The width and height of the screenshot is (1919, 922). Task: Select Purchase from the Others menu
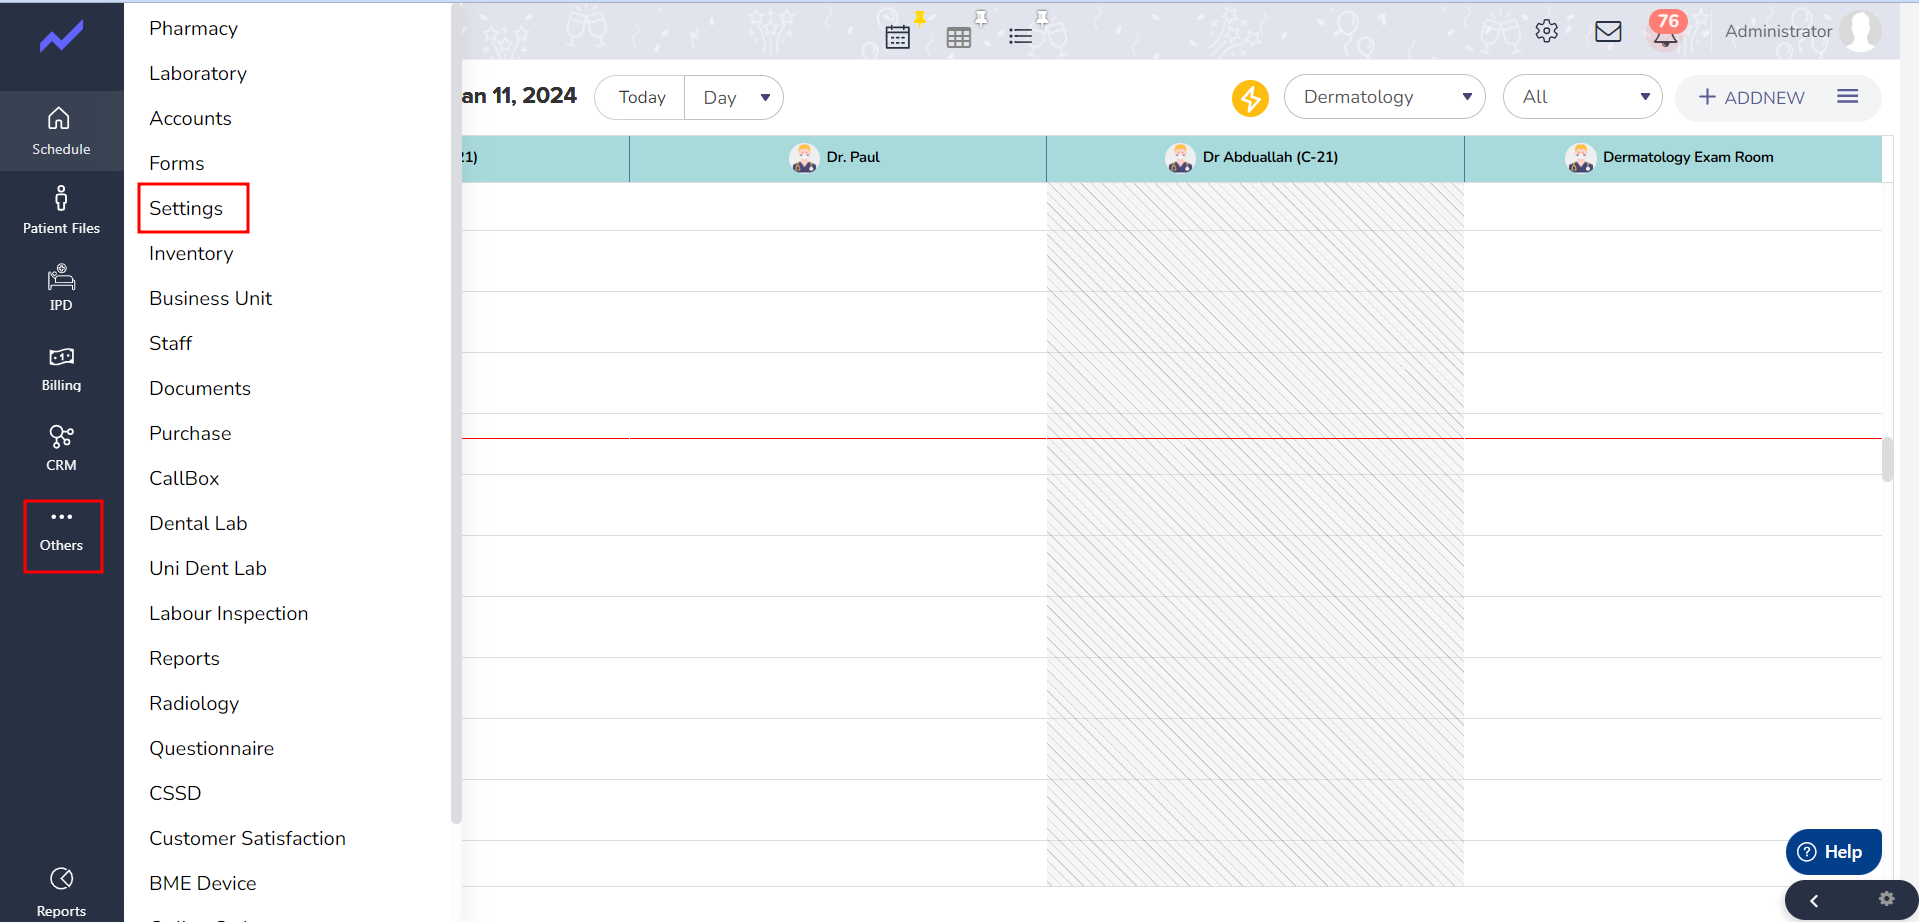pos(190,433)
